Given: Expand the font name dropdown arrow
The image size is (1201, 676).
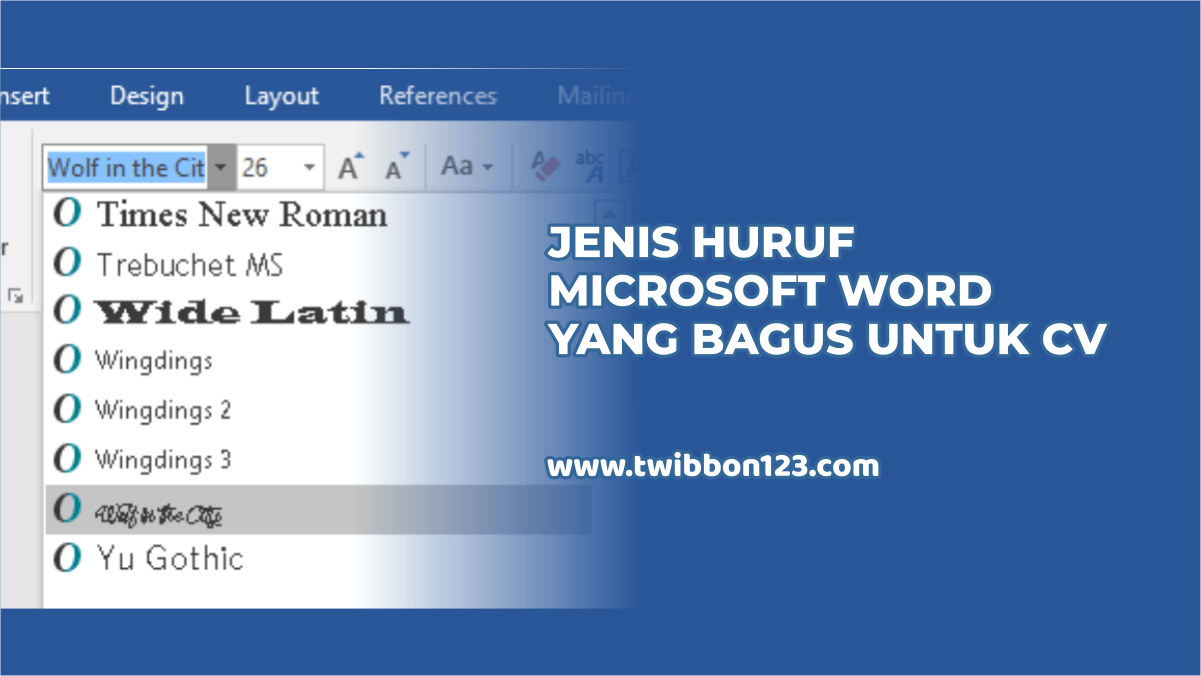Looking at the screenshot, I should 222,167.
